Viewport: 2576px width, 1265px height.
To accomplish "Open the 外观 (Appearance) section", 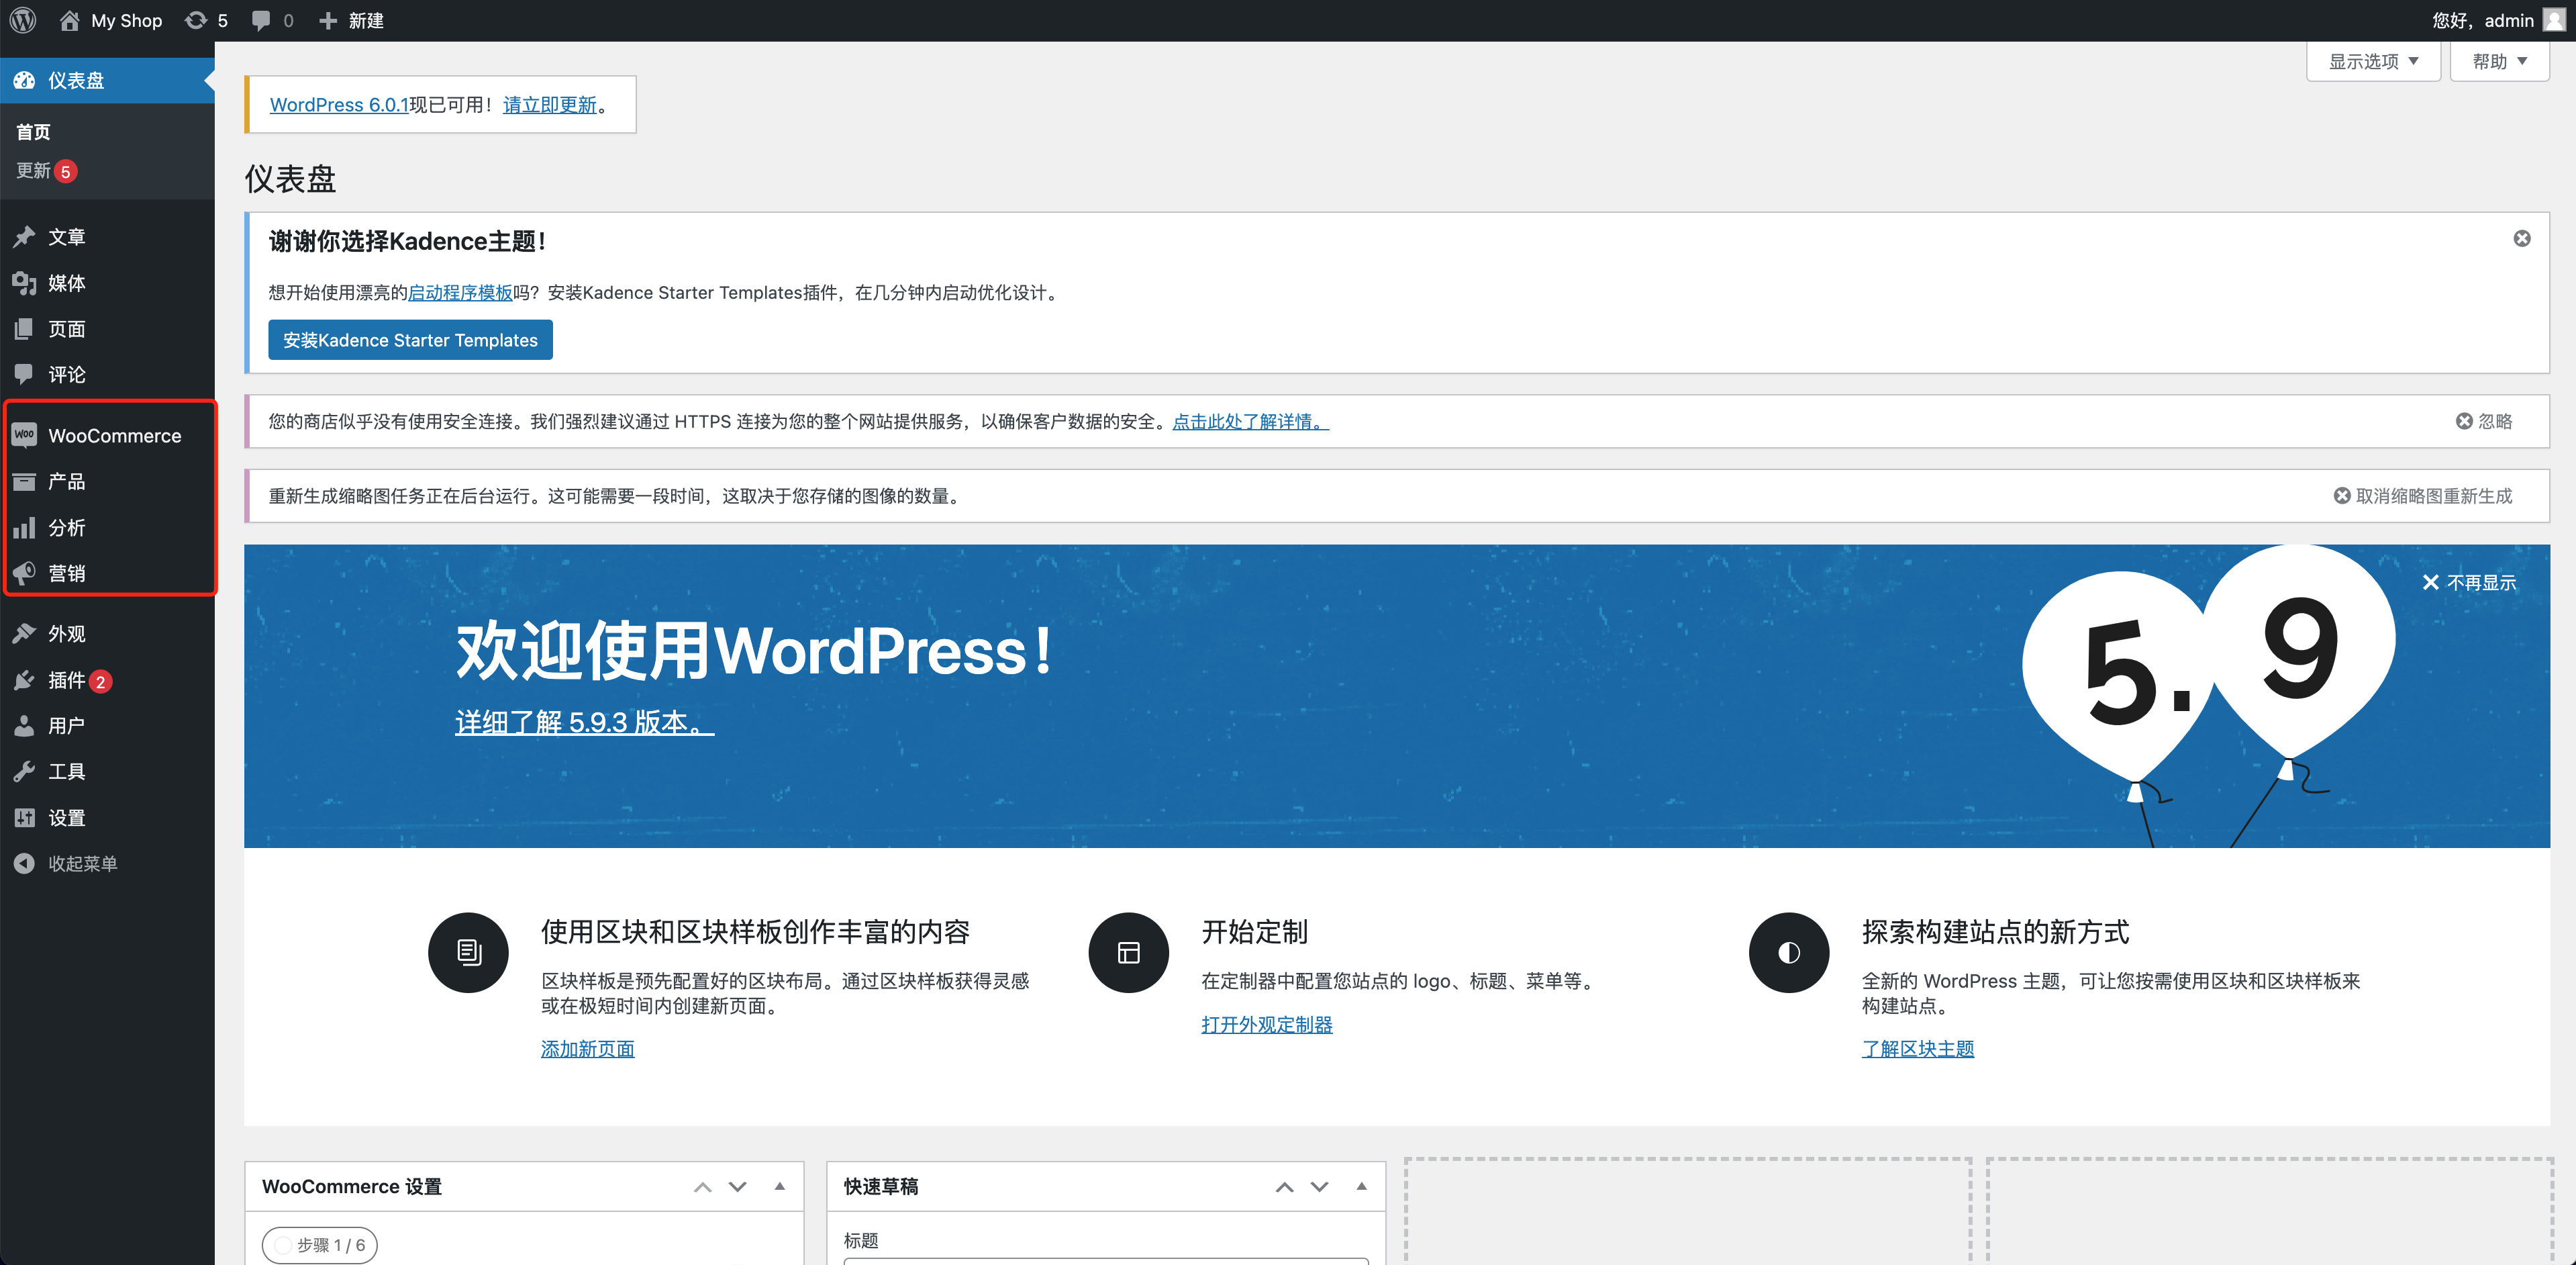I will (x=68, y=633).
